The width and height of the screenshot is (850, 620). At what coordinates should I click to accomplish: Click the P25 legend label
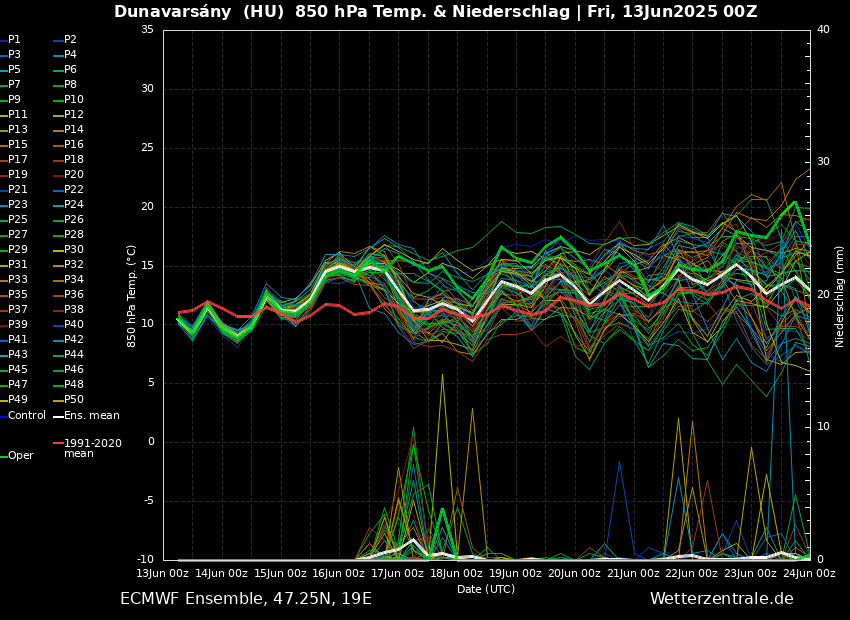coord(18,220)
